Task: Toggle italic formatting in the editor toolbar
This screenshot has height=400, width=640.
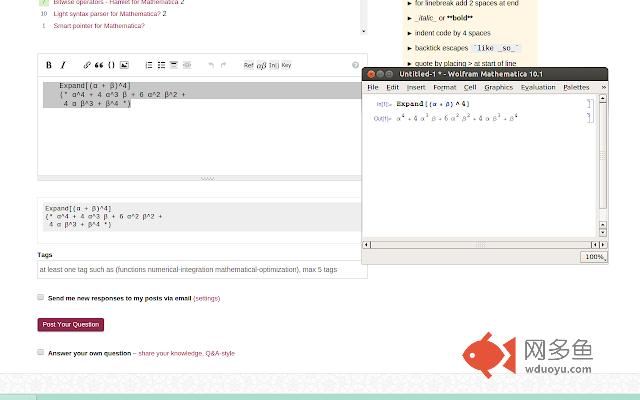Action: (63, 65)
